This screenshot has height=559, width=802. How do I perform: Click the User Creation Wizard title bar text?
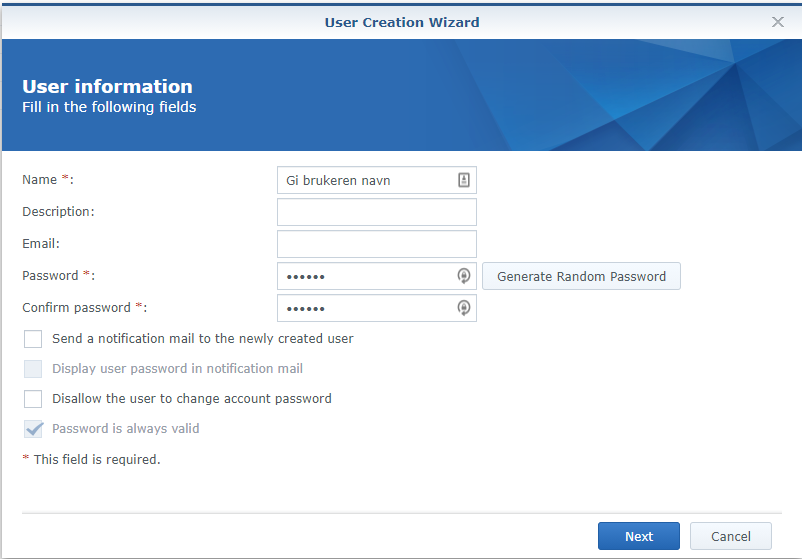coord(401,22)
